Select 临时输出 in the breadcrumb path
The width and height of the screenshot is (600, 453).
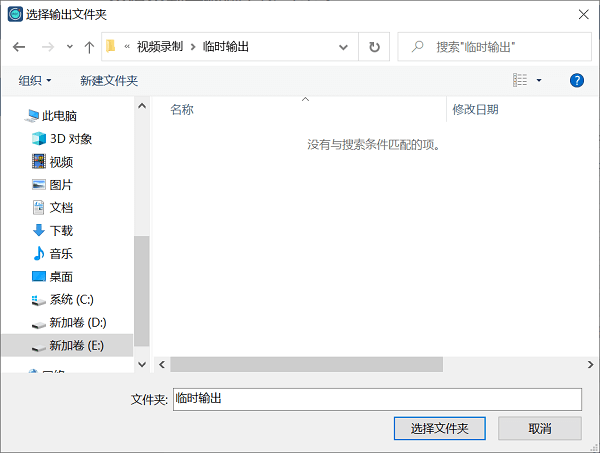point(226,47)
